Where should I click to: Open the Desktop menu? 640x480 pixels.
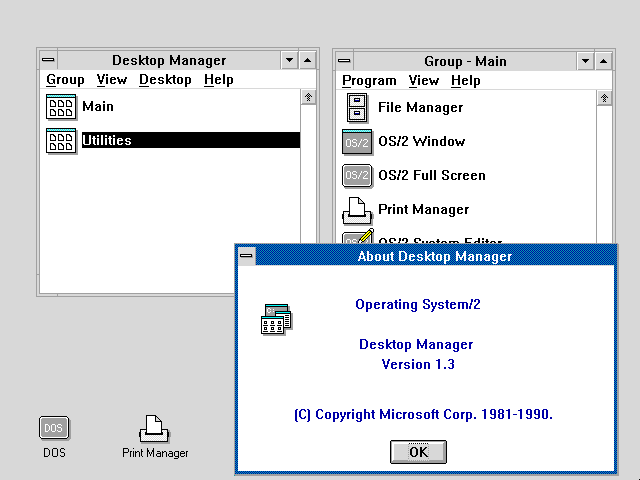click(x=165, y=80)
